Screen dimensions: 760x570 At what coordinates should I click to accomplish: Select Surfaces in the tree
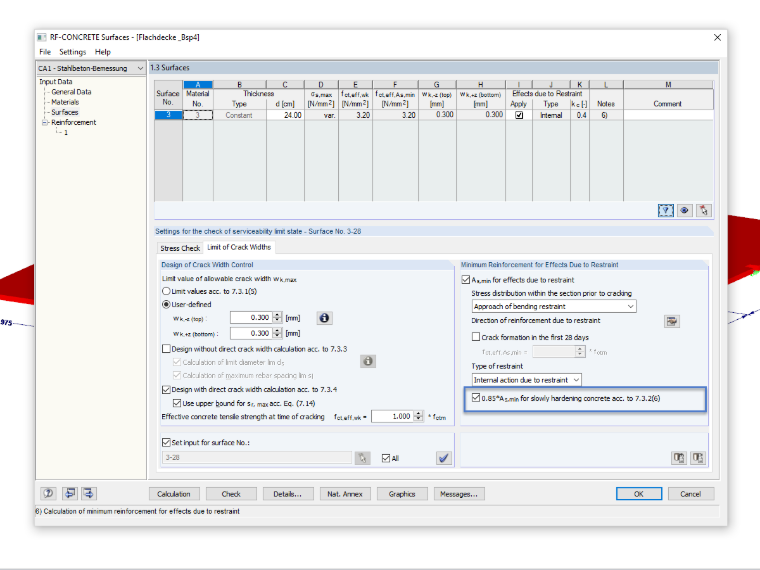65,112
